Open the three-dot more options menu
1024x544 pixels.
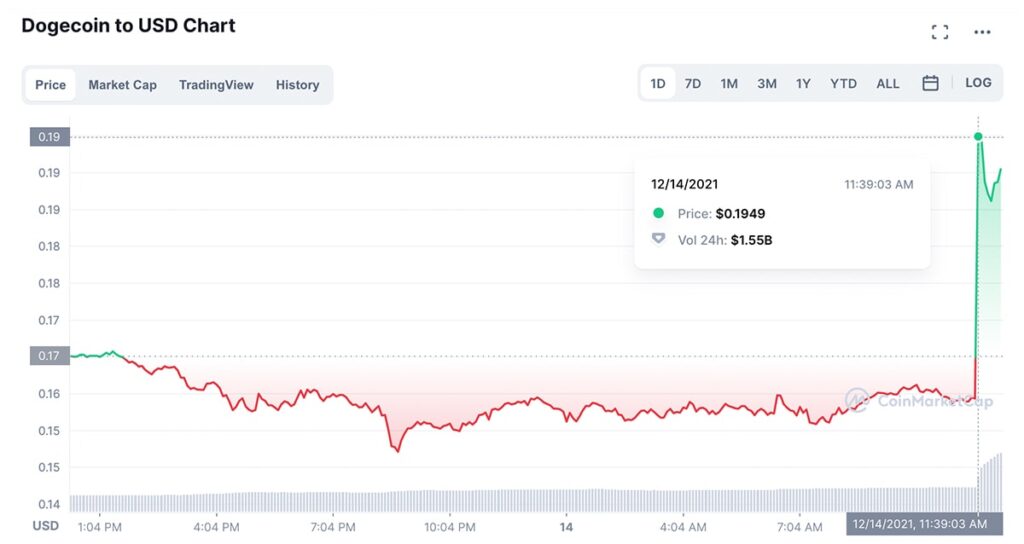pos(982,32)
